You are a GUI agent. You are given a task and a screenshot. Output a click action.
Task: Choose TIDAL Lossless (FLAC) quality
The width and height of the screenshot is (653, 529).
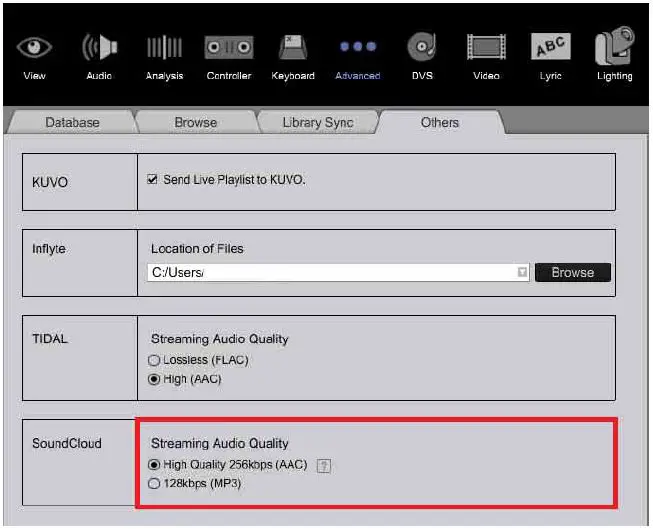(154, 360)
